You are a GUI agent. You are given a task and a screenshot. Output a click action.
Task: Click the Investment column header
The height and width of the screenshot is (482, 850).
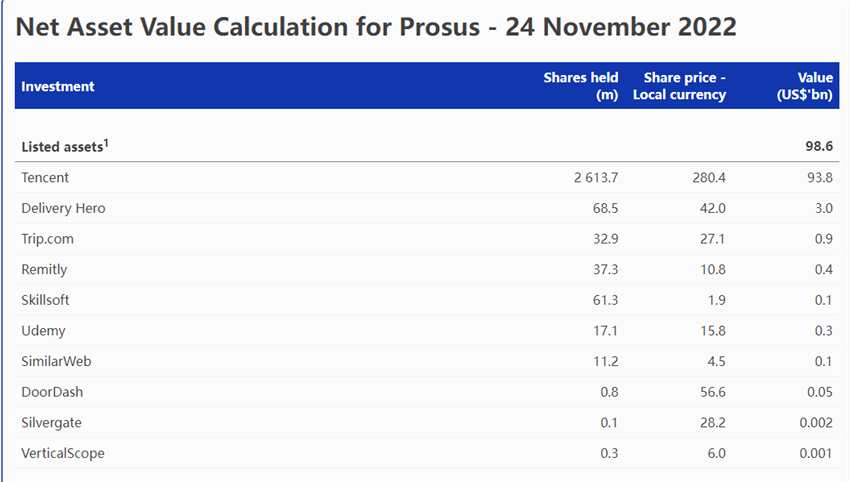pyautogui.click(x=58, y=86)
